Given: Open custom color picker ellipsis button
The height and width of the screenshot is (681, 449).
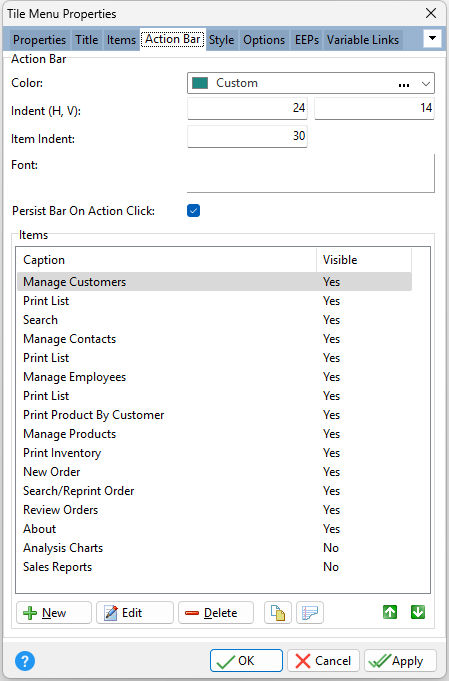Looking at the screenshot, I should pos(404,83).
